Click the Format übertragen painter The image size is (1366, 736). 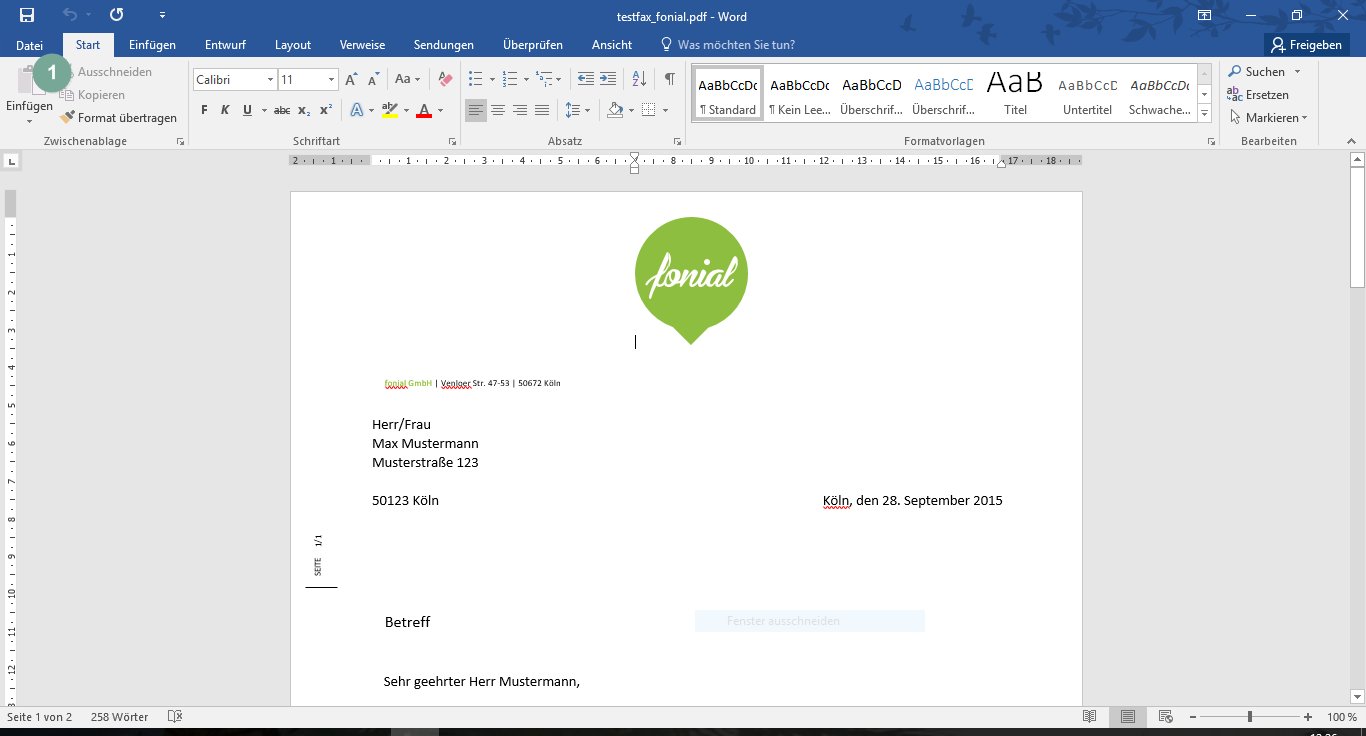click(118, 118)
